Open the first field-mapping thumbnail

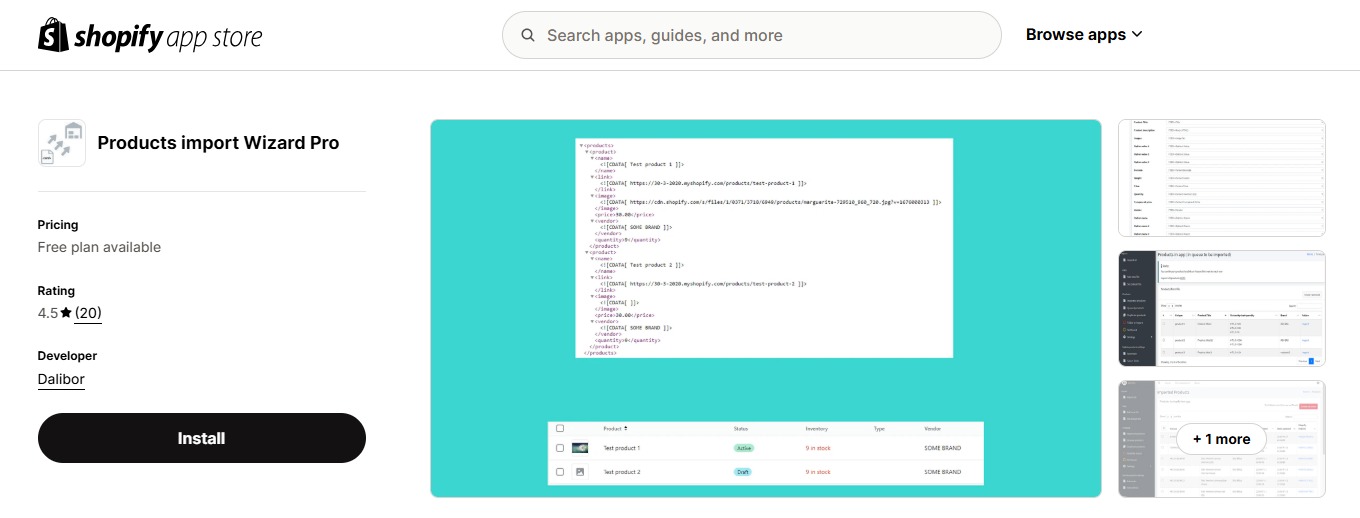(1222, 178)
